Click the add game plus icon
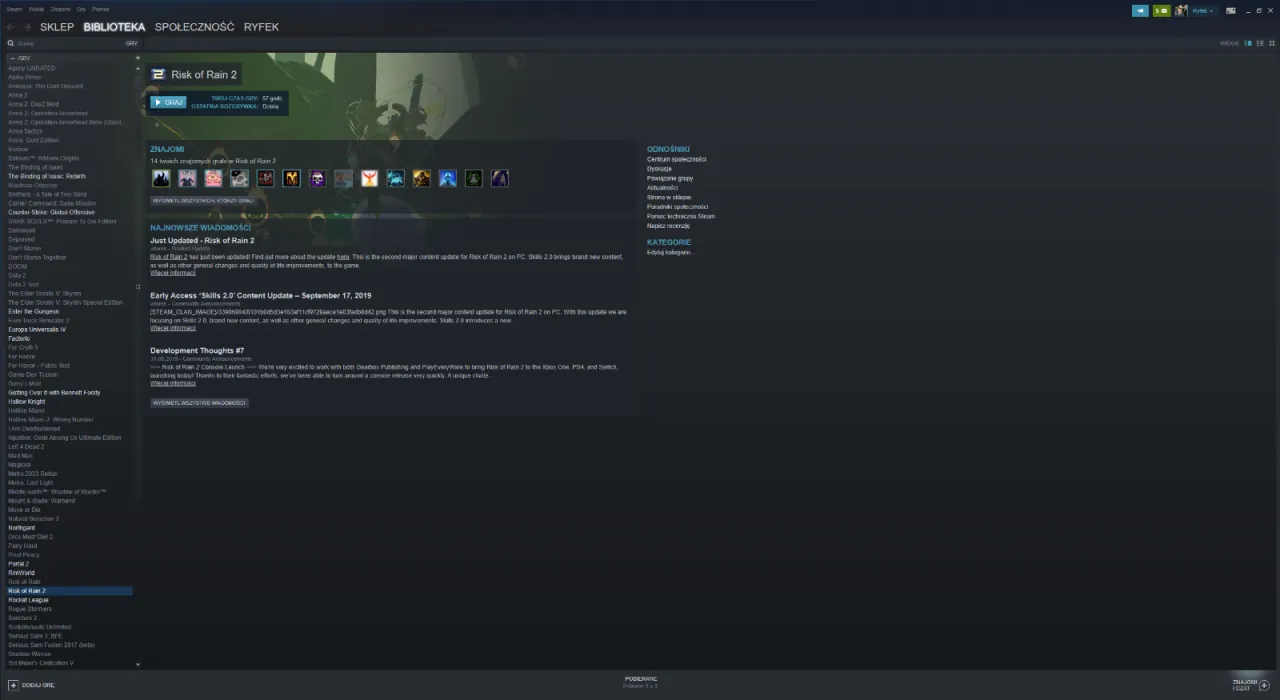The height and width of the screenshot is (700, 1280). pyautogui.click(x=13, y=685)
